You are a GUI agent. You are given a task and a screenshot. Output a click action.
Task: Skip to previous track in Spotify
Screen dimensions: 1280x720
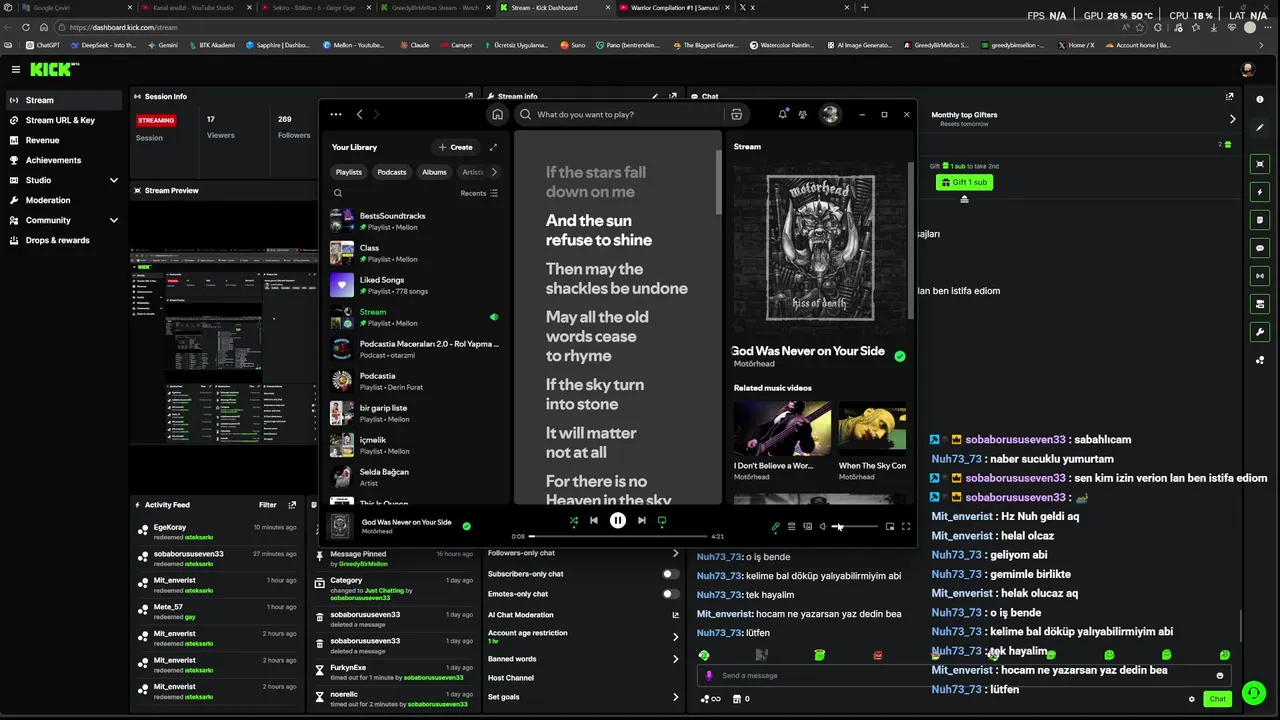[594, 521]
